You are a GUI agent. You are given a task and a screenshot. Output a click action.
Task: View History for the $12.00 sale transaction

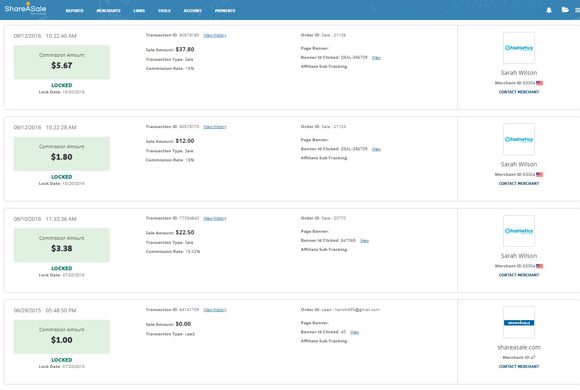click(x=215, y=127)
